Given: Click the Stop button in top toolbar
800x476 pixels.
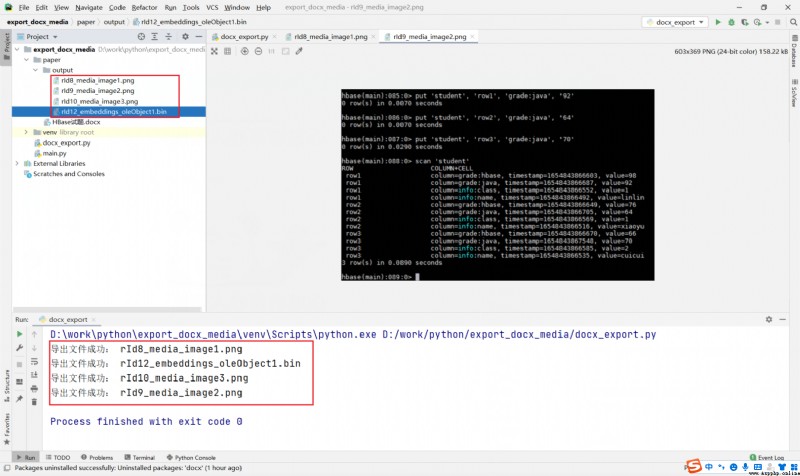Looking at the screenshot, I should (778, 22).
